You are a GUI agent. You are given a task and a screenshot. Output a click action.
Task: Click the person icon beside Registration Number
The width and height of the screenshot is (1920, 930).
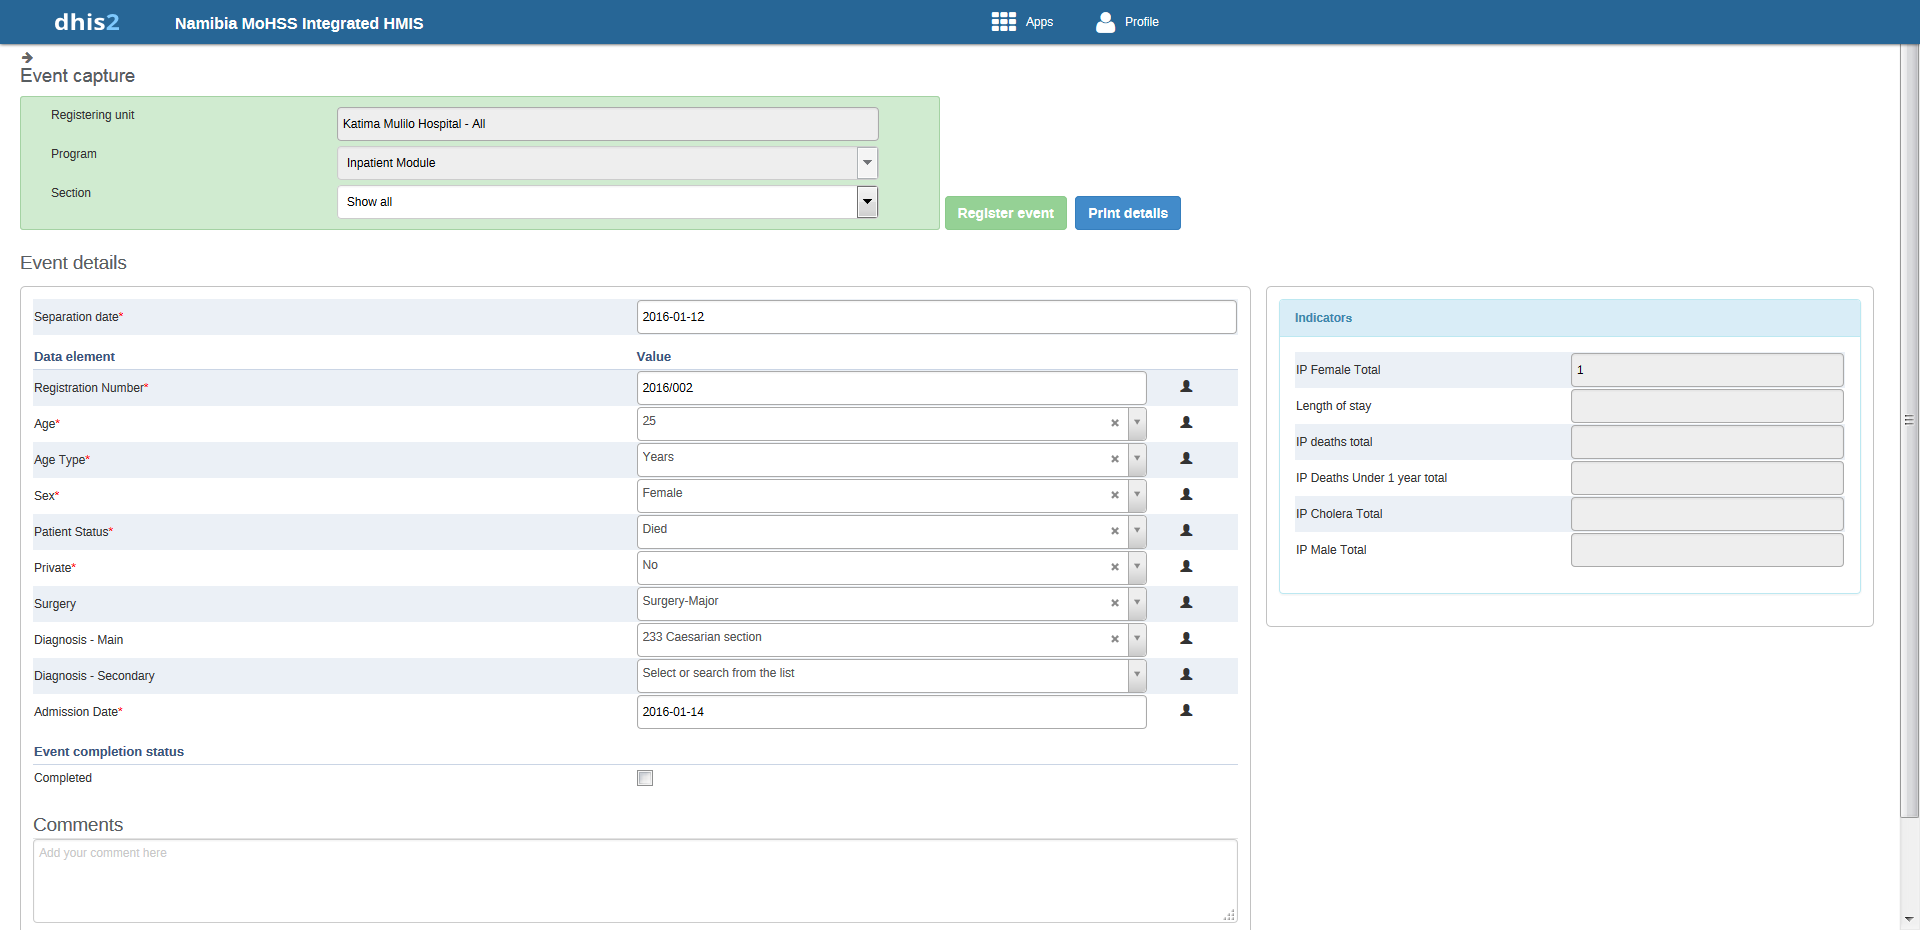1186,387
